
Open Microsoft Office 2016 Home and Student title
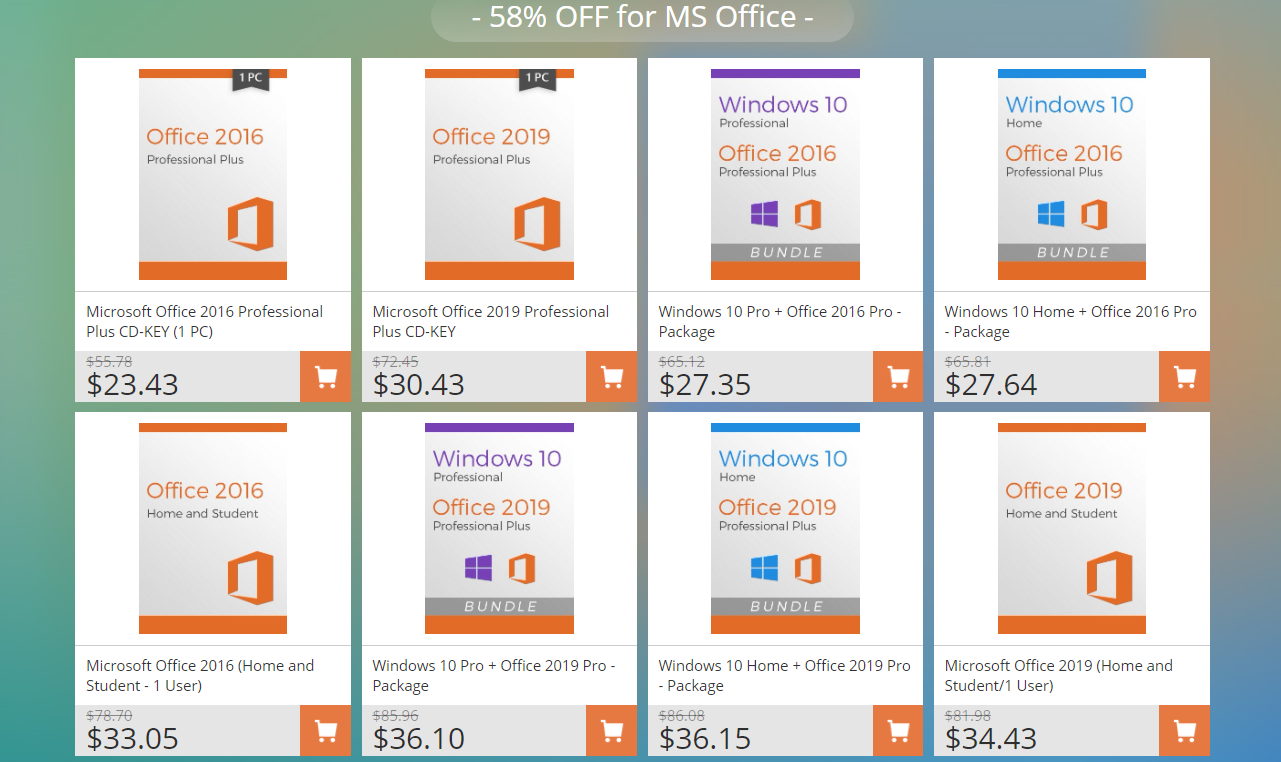point(200,675)
